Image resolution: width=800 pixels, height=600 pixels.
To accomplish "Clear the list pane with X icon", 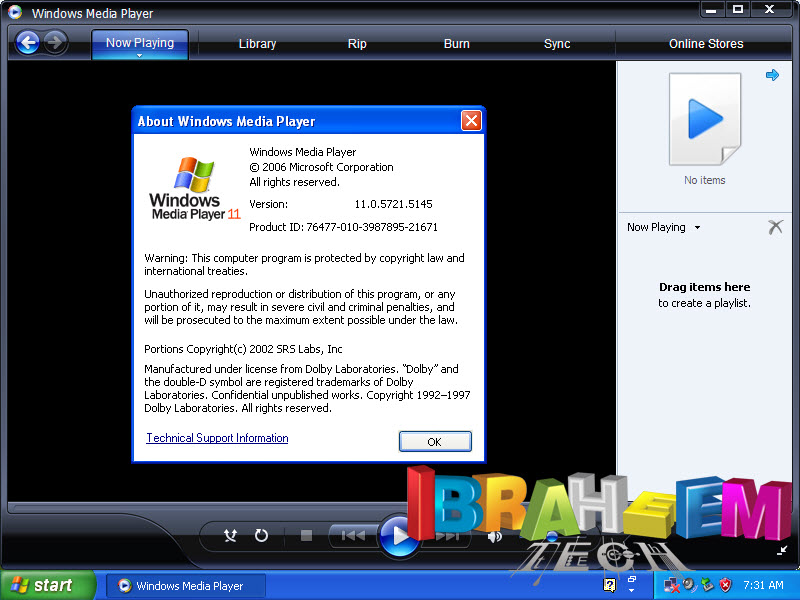I will pyautogui.click(x=776, y=227).
